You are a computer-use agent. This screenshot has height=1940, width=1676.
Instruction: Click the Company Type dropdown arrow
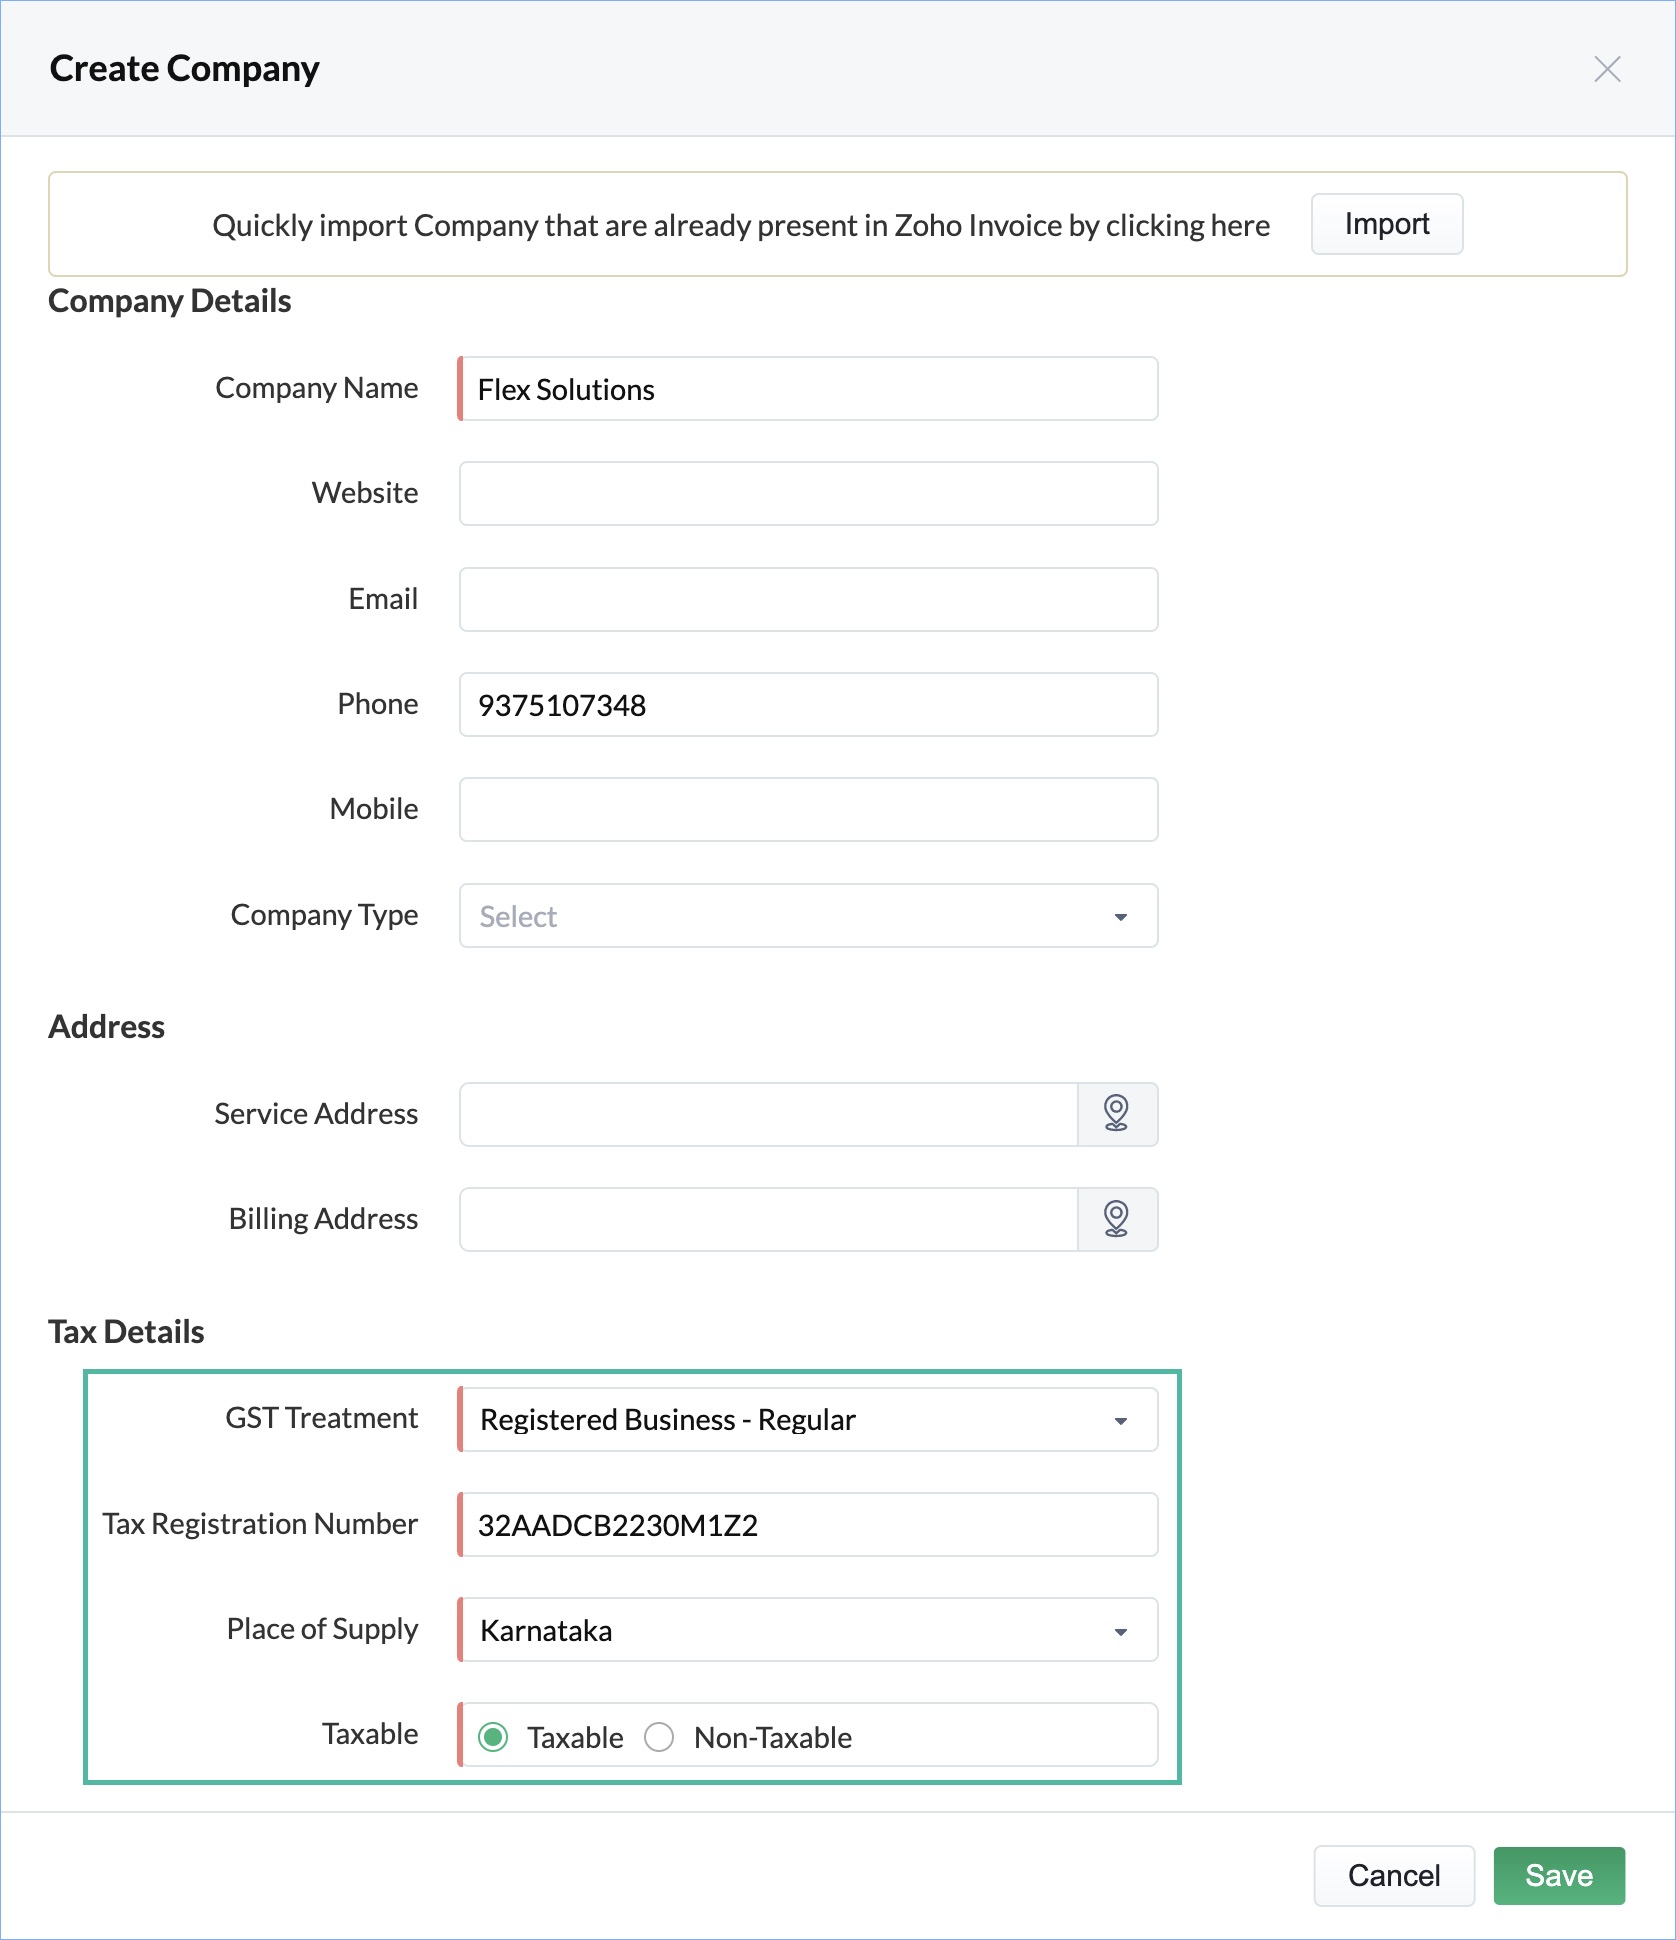pyautogui.click(x=1120, y=917)
